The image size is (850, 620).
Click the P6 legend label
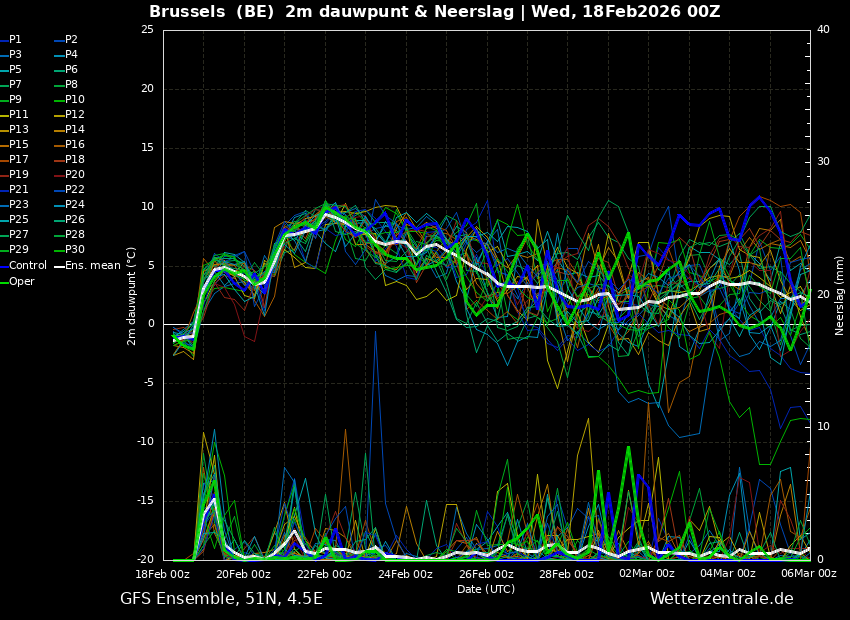68,69
